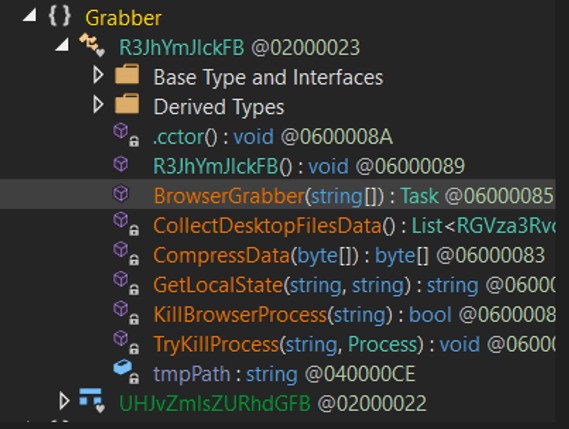Collapse the Grabber namespace node

point(29,15)
